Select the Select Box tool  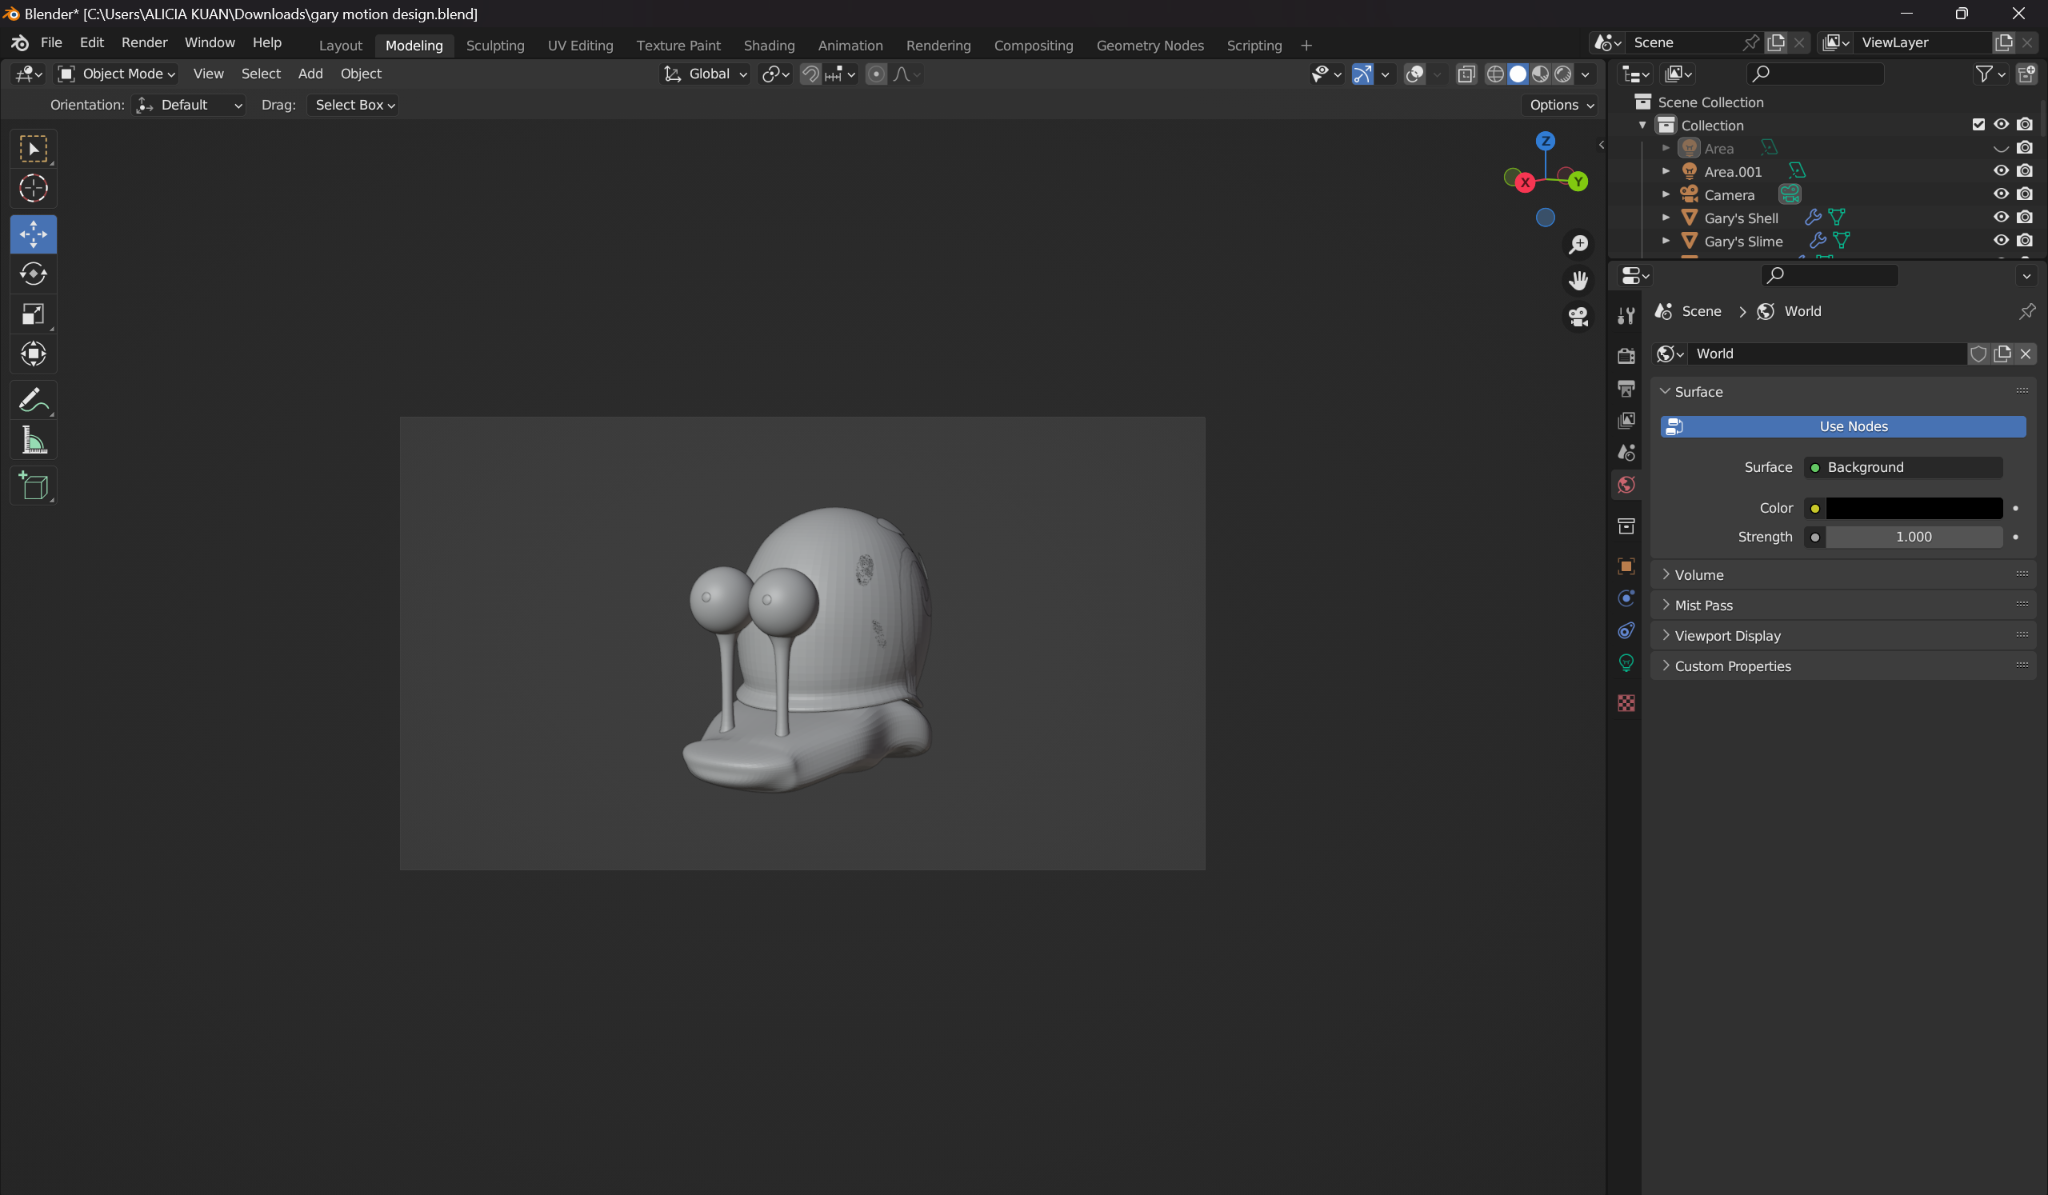(x=33, y=150)
